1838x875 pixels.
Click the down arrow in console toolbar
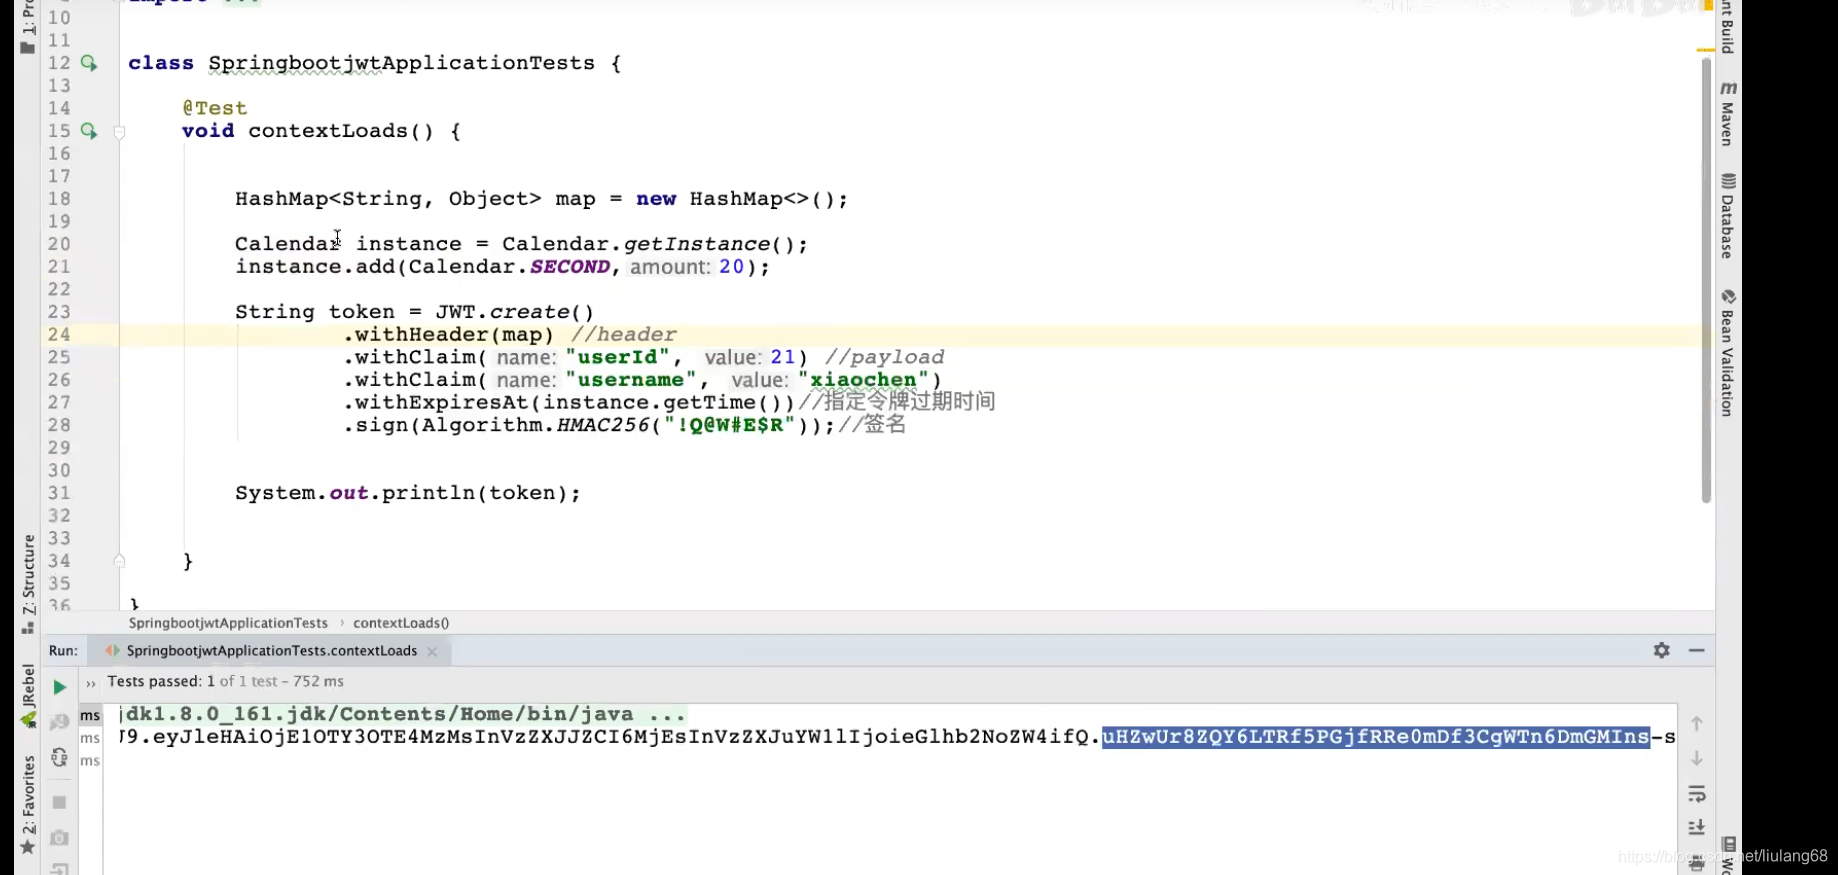1697,758
